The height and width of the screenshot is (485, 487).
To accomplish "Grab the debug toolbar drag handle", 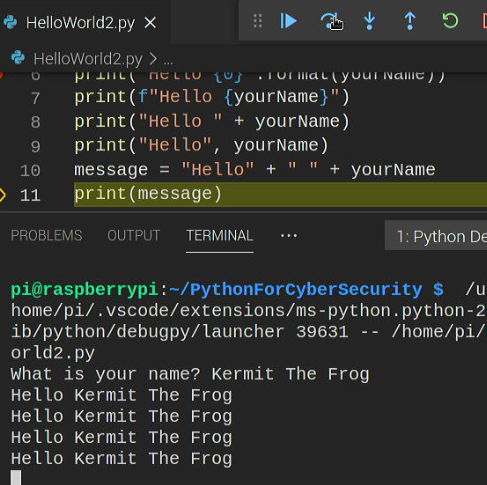I will pos(257,21).
